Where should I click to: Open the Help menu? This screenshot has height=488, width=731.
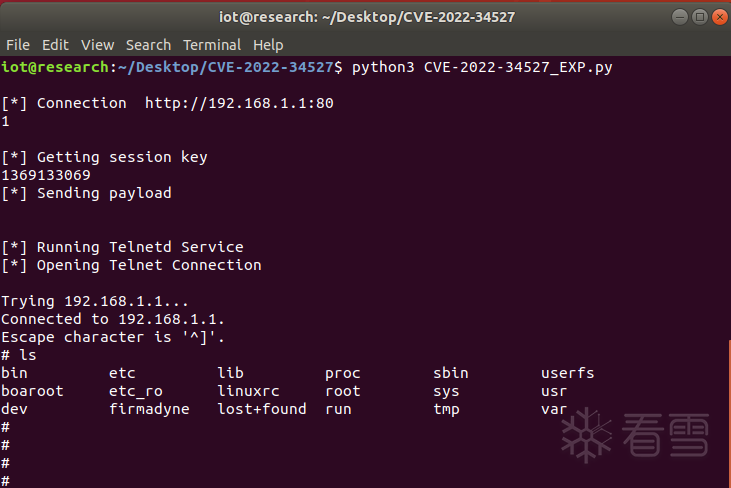(268, 45)
